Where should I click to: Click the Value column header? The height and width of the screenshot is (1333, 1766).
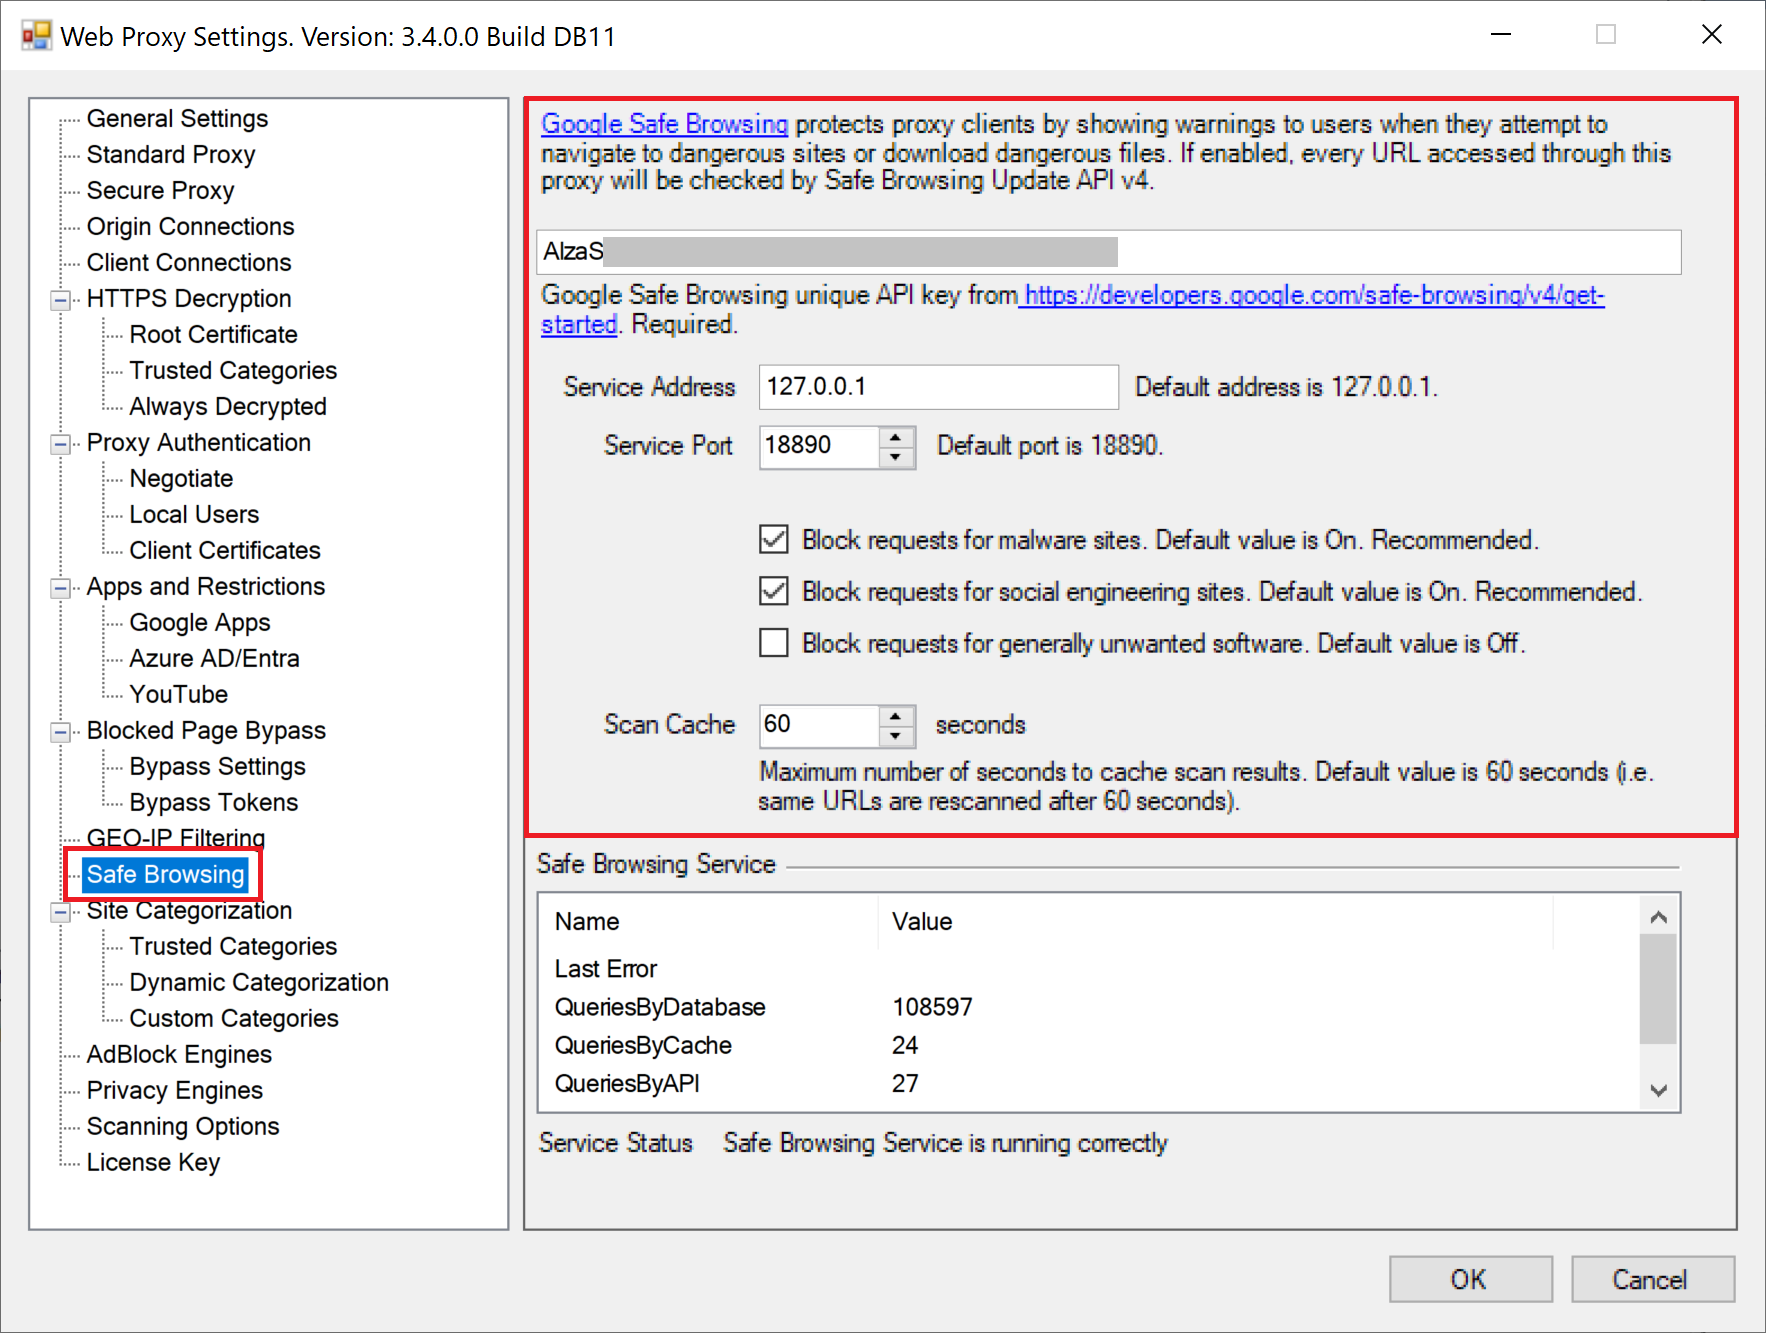pos(1215,921)
